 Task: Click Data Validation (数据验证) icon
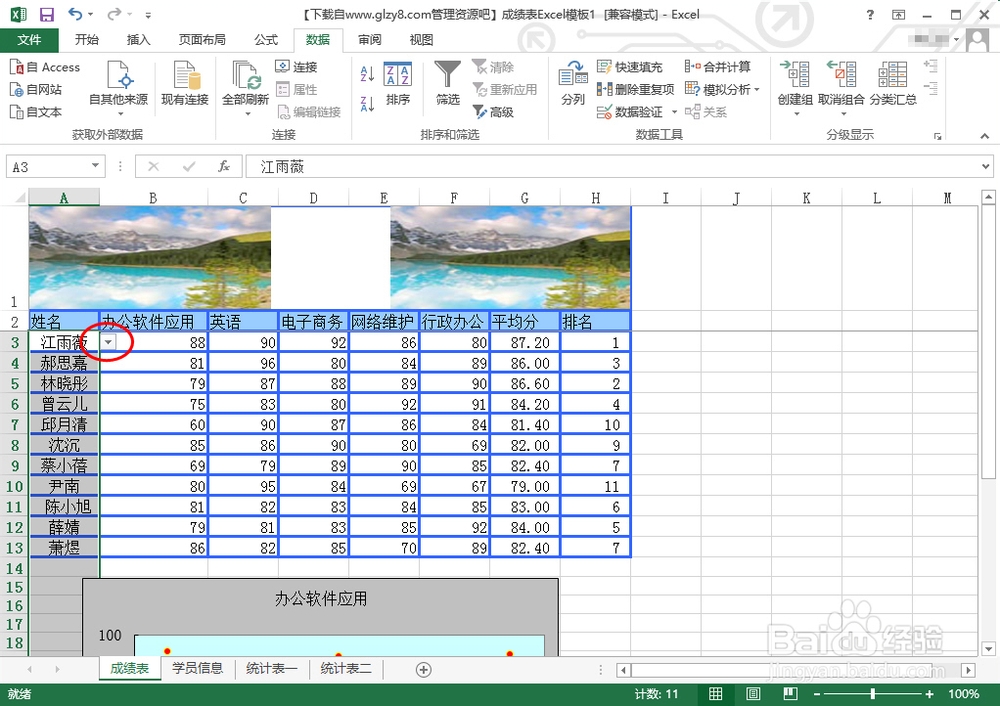tap(604, 112)
